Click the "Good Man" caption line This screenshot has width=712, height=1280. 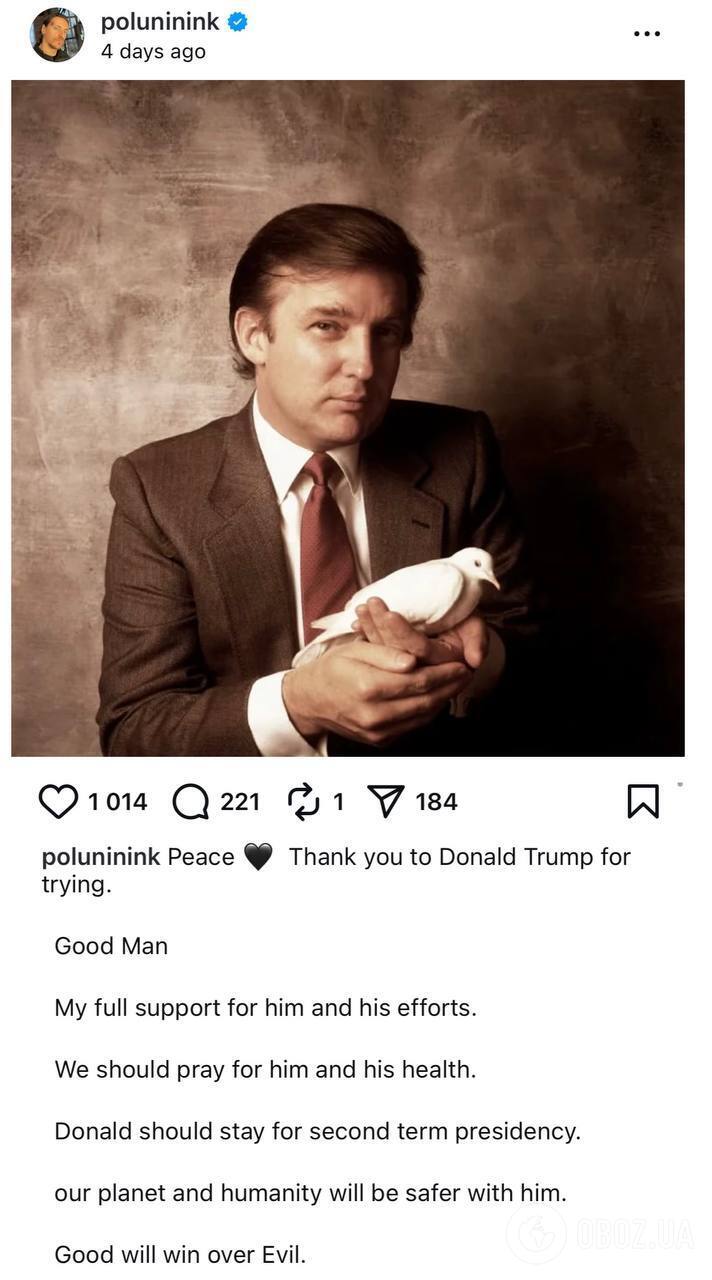[111, 946]
